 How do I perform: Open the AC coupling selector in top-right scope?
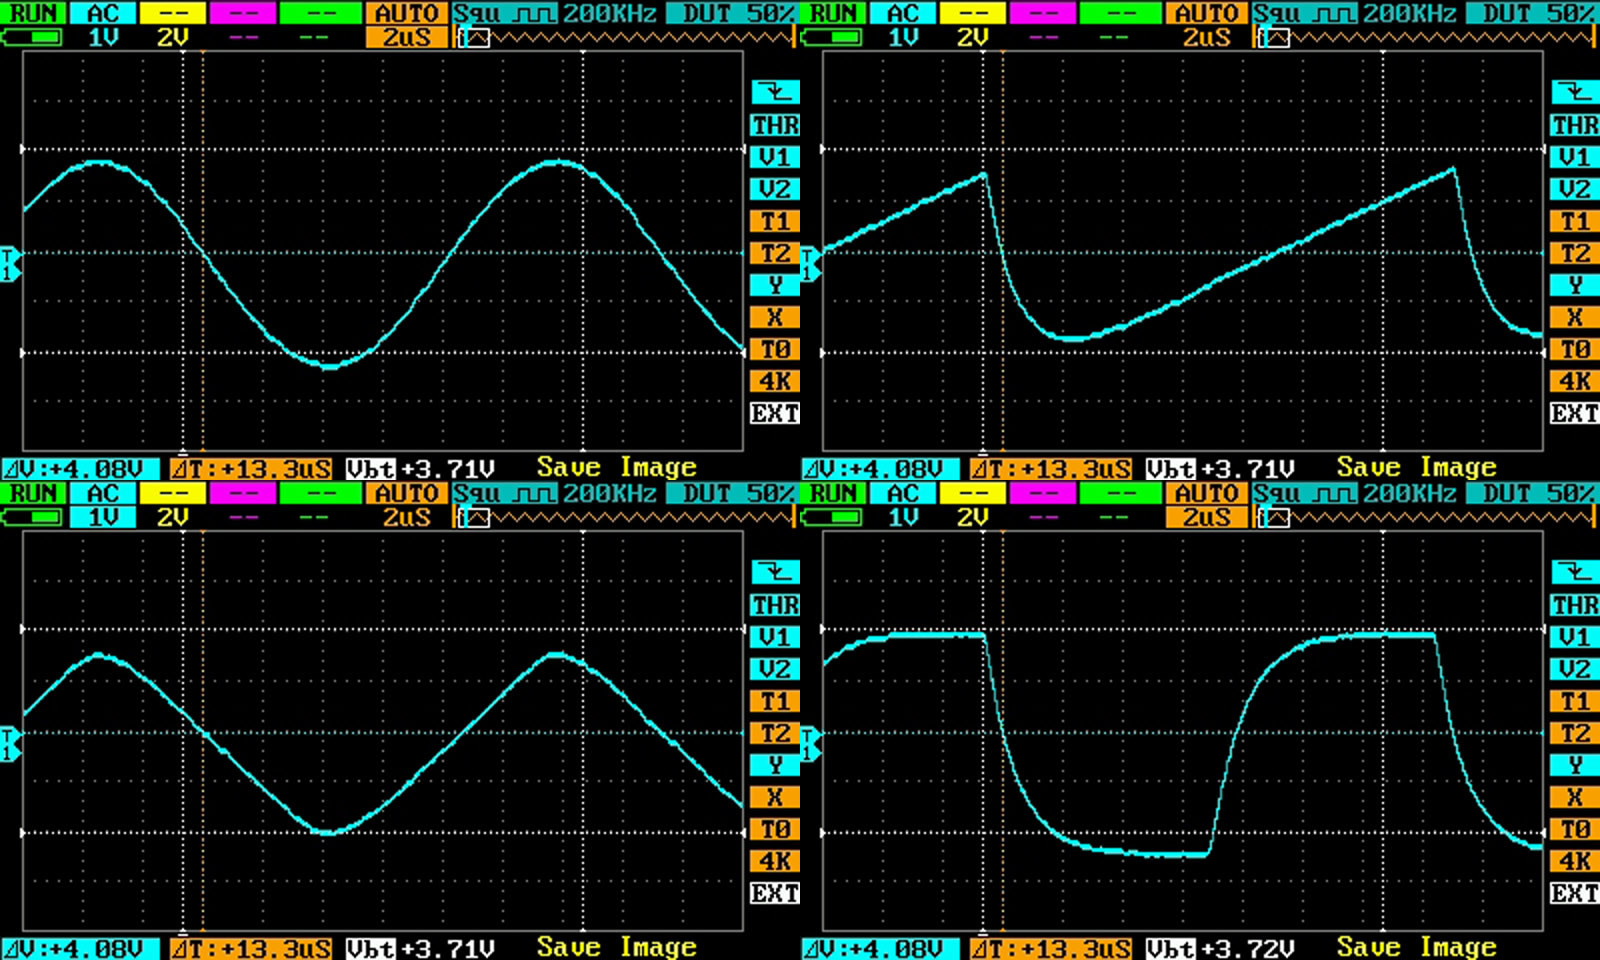[x=903, y=14]
